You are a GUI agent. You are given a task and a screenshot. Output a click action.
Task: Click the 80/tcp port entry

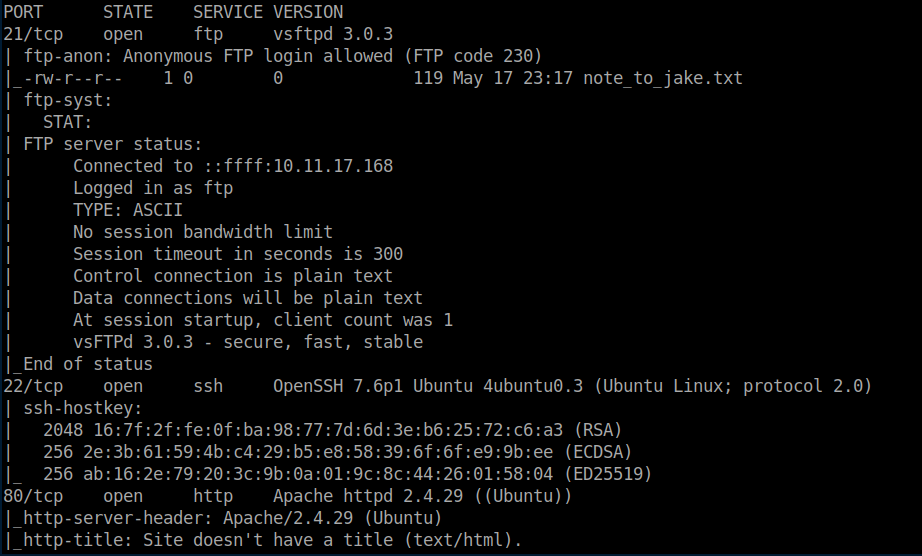[33, 496]
